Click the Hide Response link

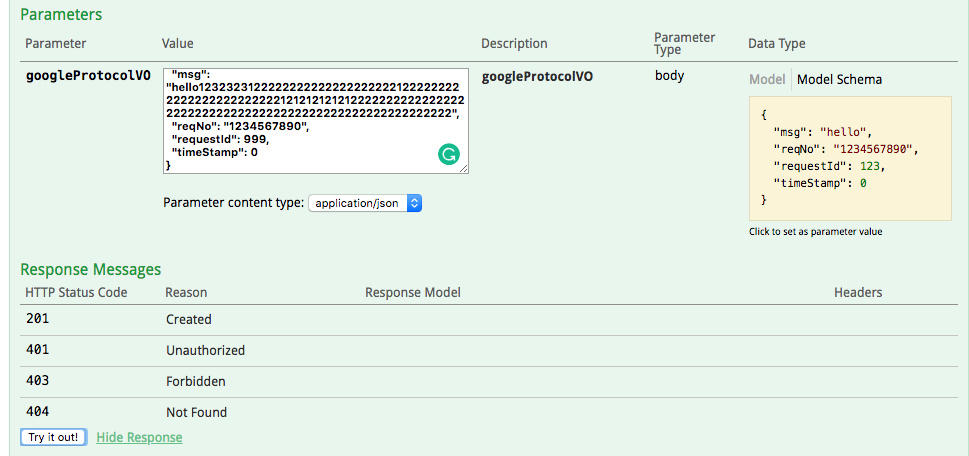(x=139, y=437)
